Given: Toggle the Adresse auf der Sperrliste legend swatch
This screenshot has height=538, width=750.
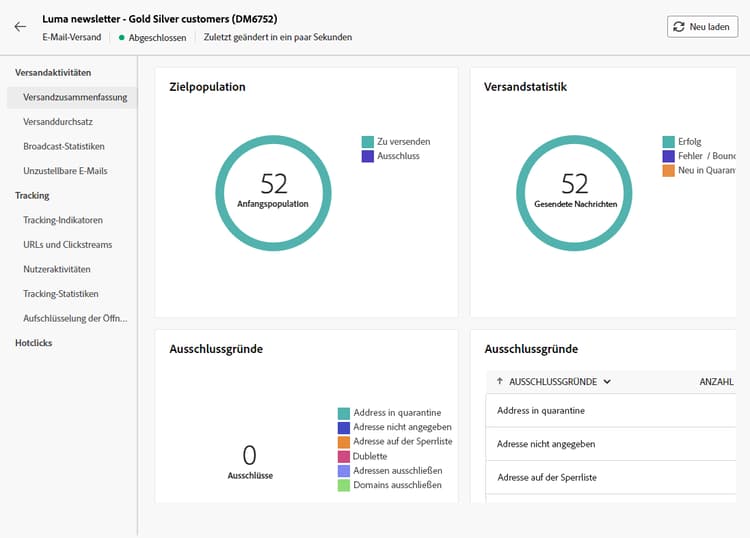Looking at the screenshot, I should point(343,441).
